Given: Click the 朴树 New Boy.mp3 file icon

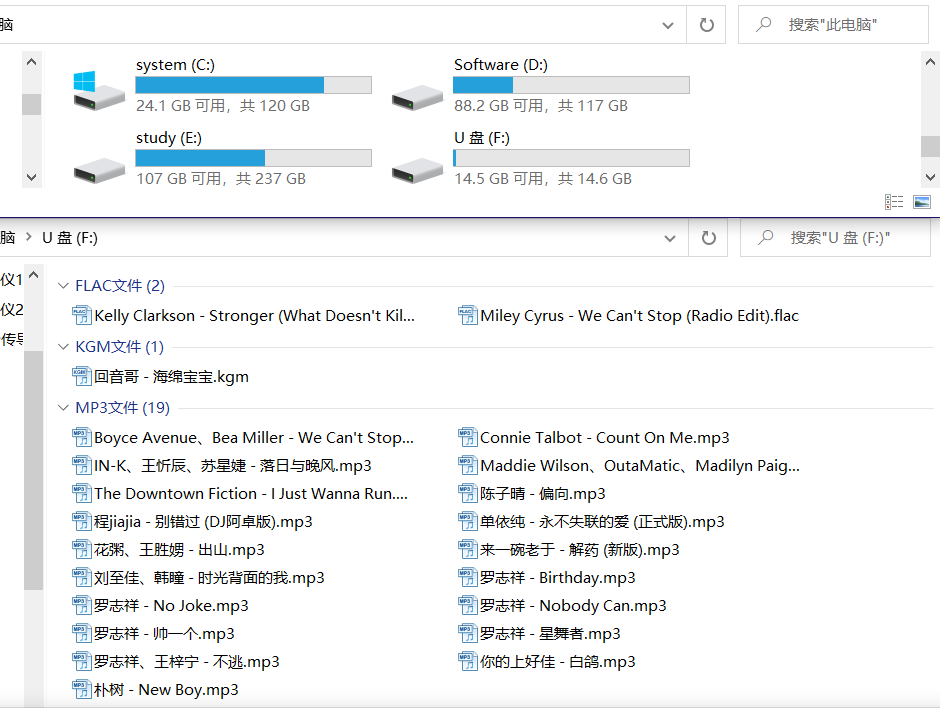Looking at the screenshot, I should [x=82, y=689].
